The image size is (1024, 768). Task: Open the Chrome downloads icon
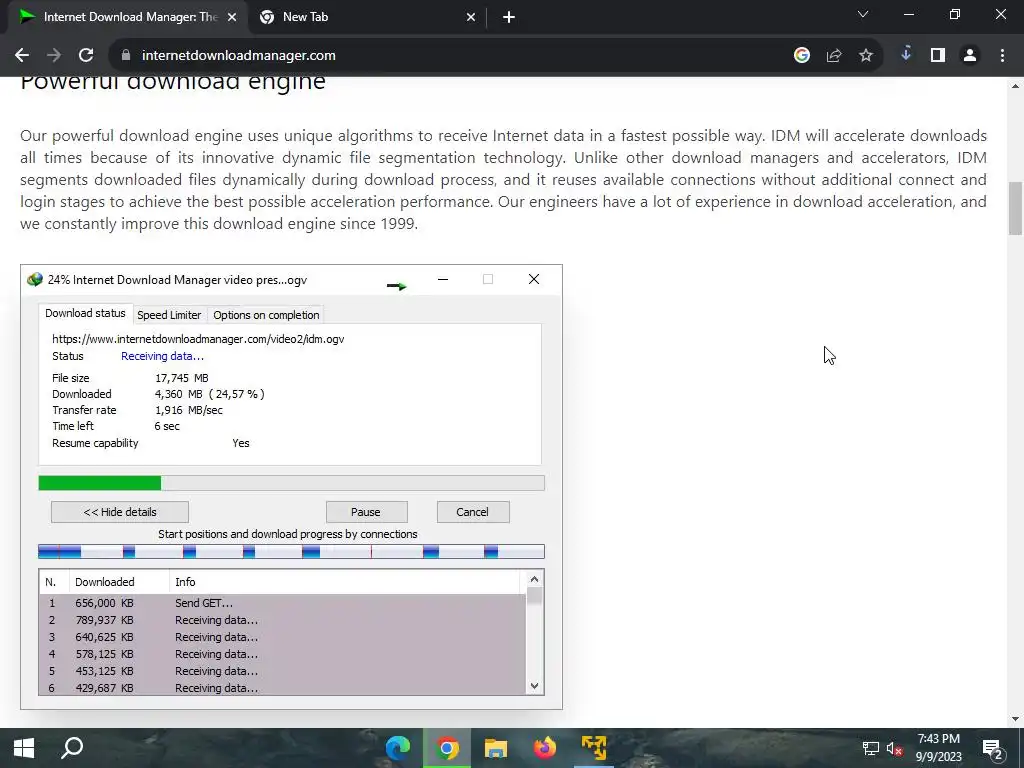906,55
